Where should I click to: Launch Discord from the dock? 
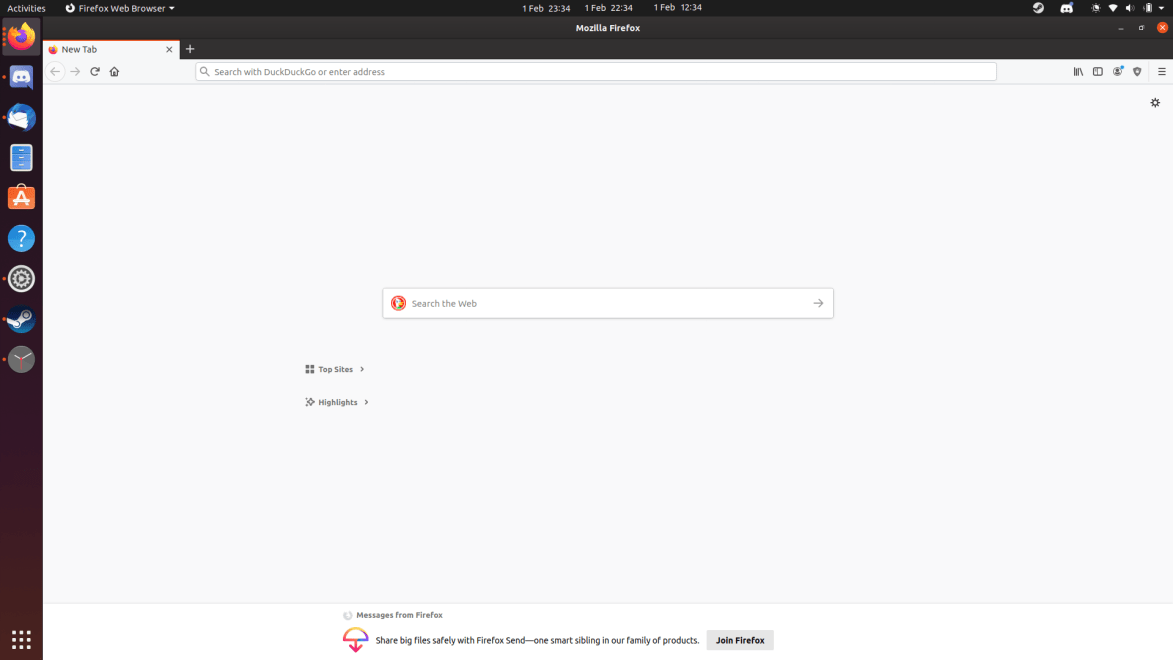pos(21,77)
